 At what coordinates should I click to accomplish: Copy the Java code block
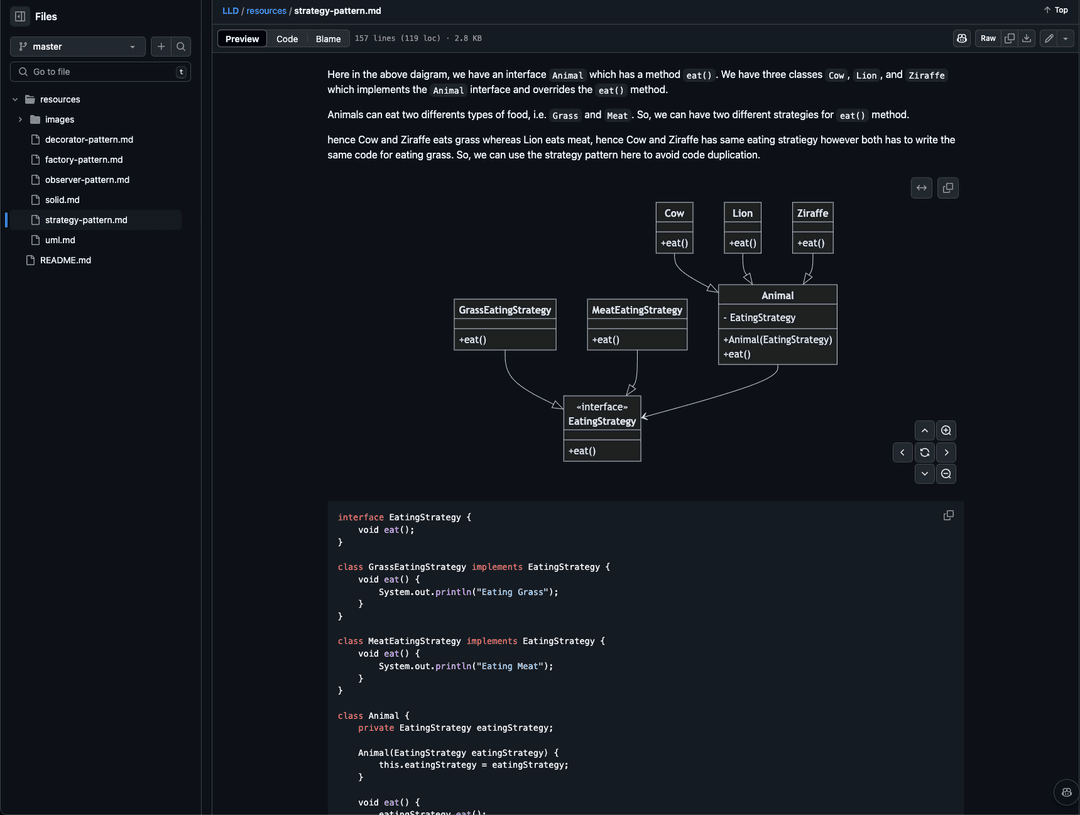point(948,515)
